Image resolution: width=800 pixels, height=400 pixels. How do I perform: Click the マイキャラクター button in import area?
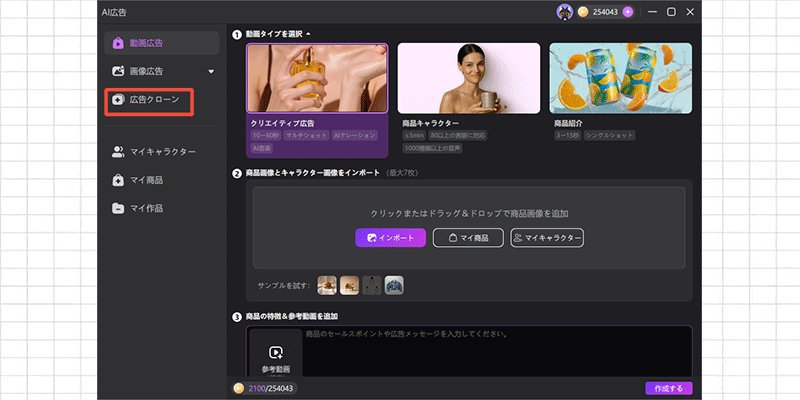[x=547, y=238]
